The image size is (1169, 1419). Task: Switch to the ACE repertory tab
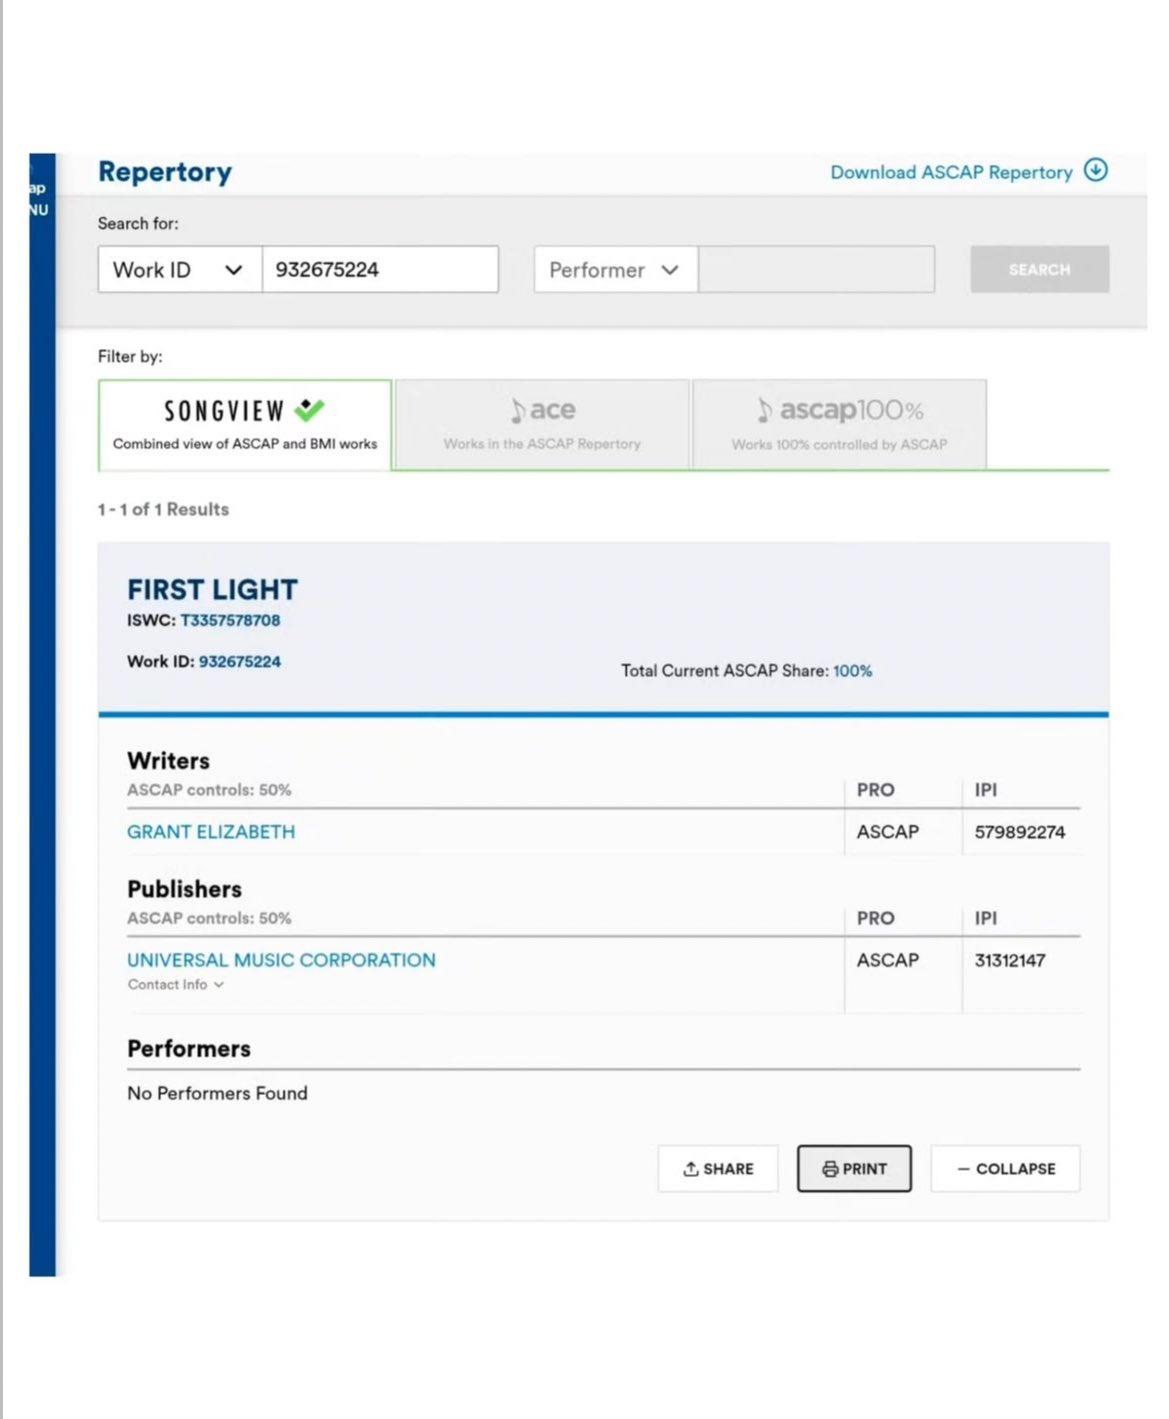point(542,426)
